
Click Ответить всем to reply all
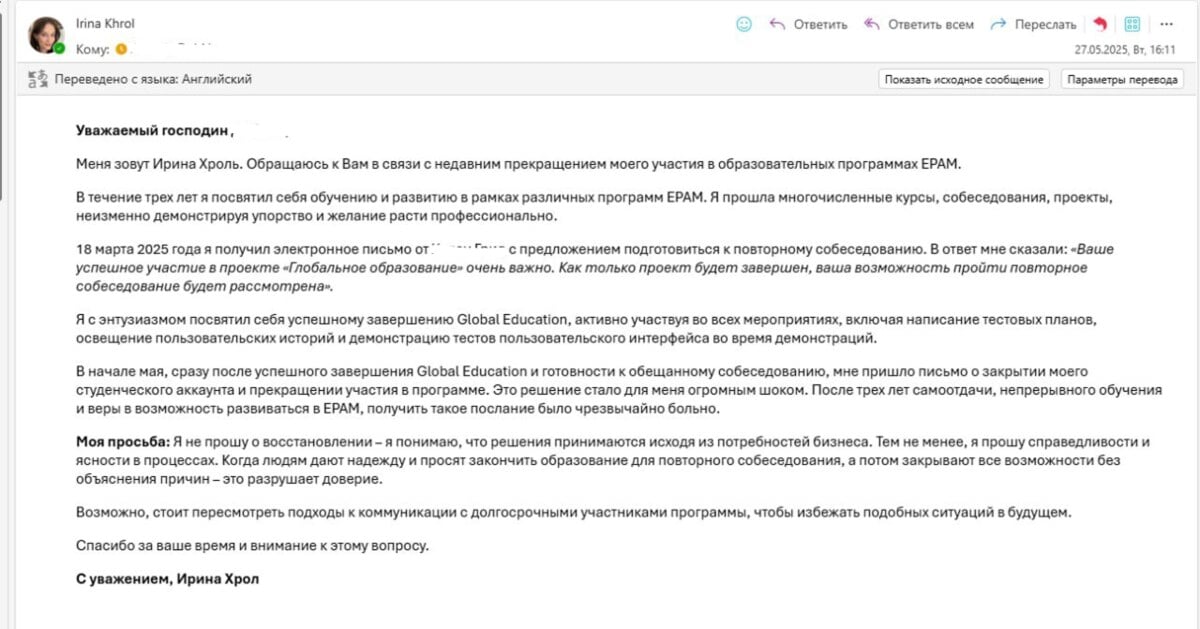pyautogui.click(x=918, y=25)
